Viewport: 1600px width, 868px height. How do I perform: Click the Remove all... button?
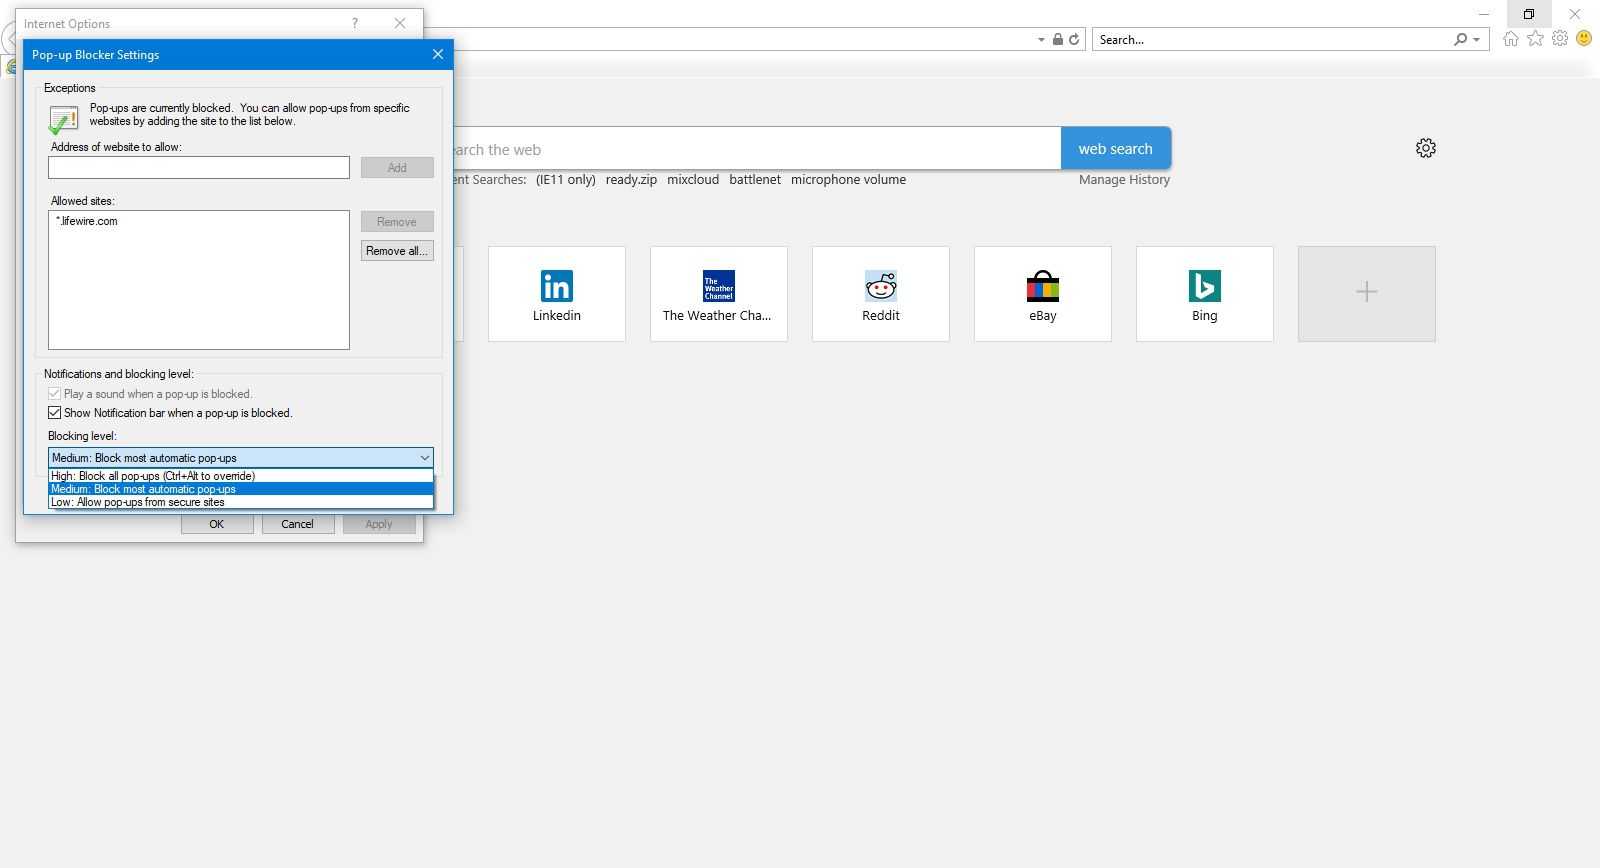point(397,251)
